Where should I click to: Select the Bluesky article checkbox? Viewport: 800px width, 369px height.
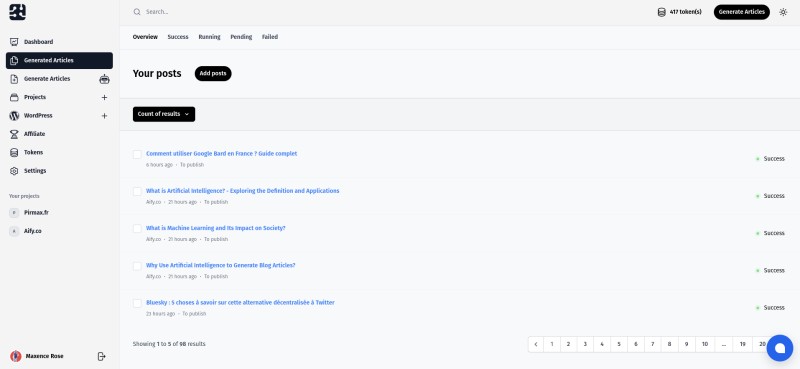[x=137, y=303]
